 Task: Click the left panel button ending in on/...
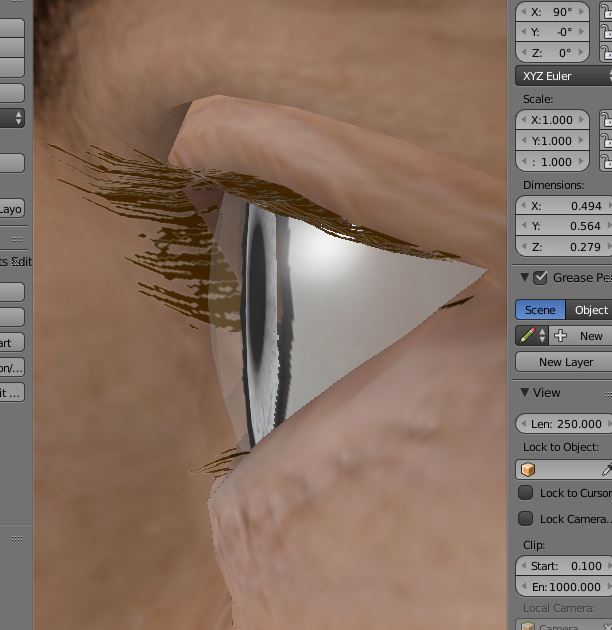pos(12,367)
